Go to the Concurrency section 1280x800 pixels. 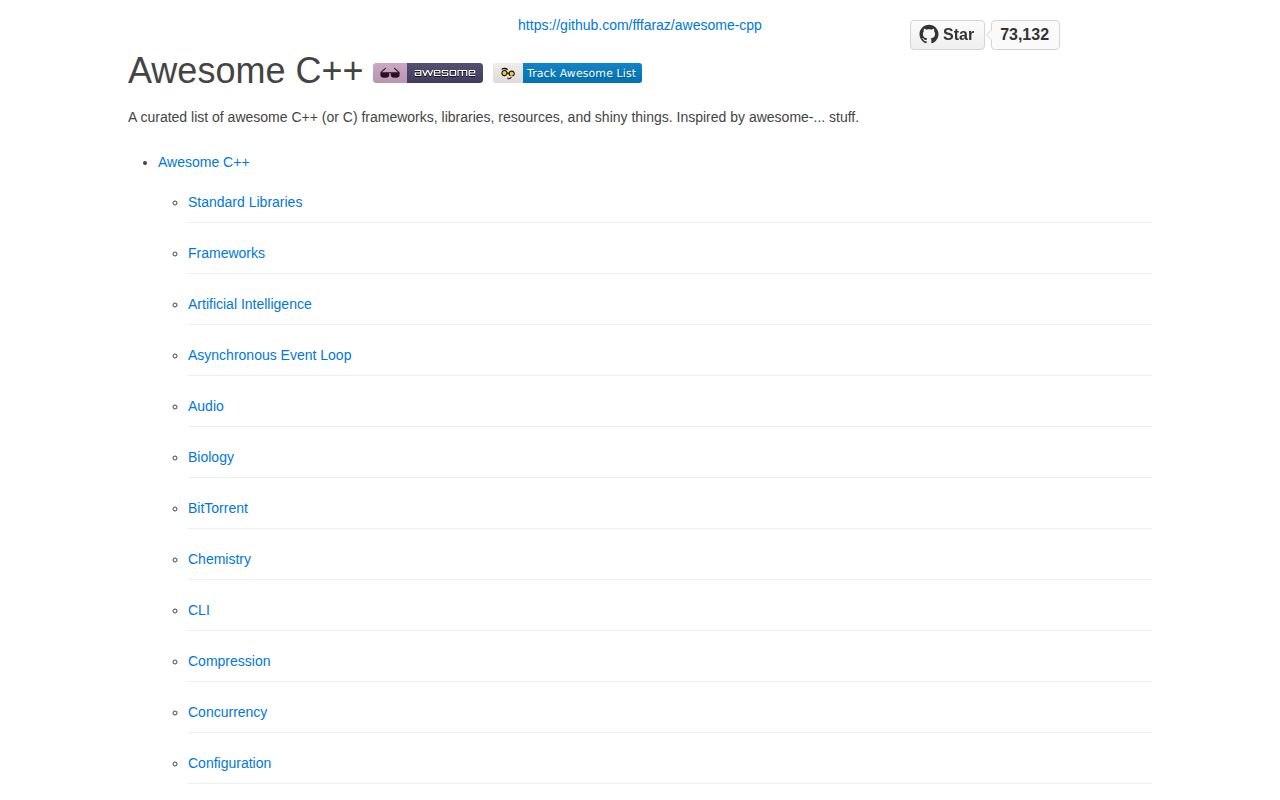tap(228, 712)
